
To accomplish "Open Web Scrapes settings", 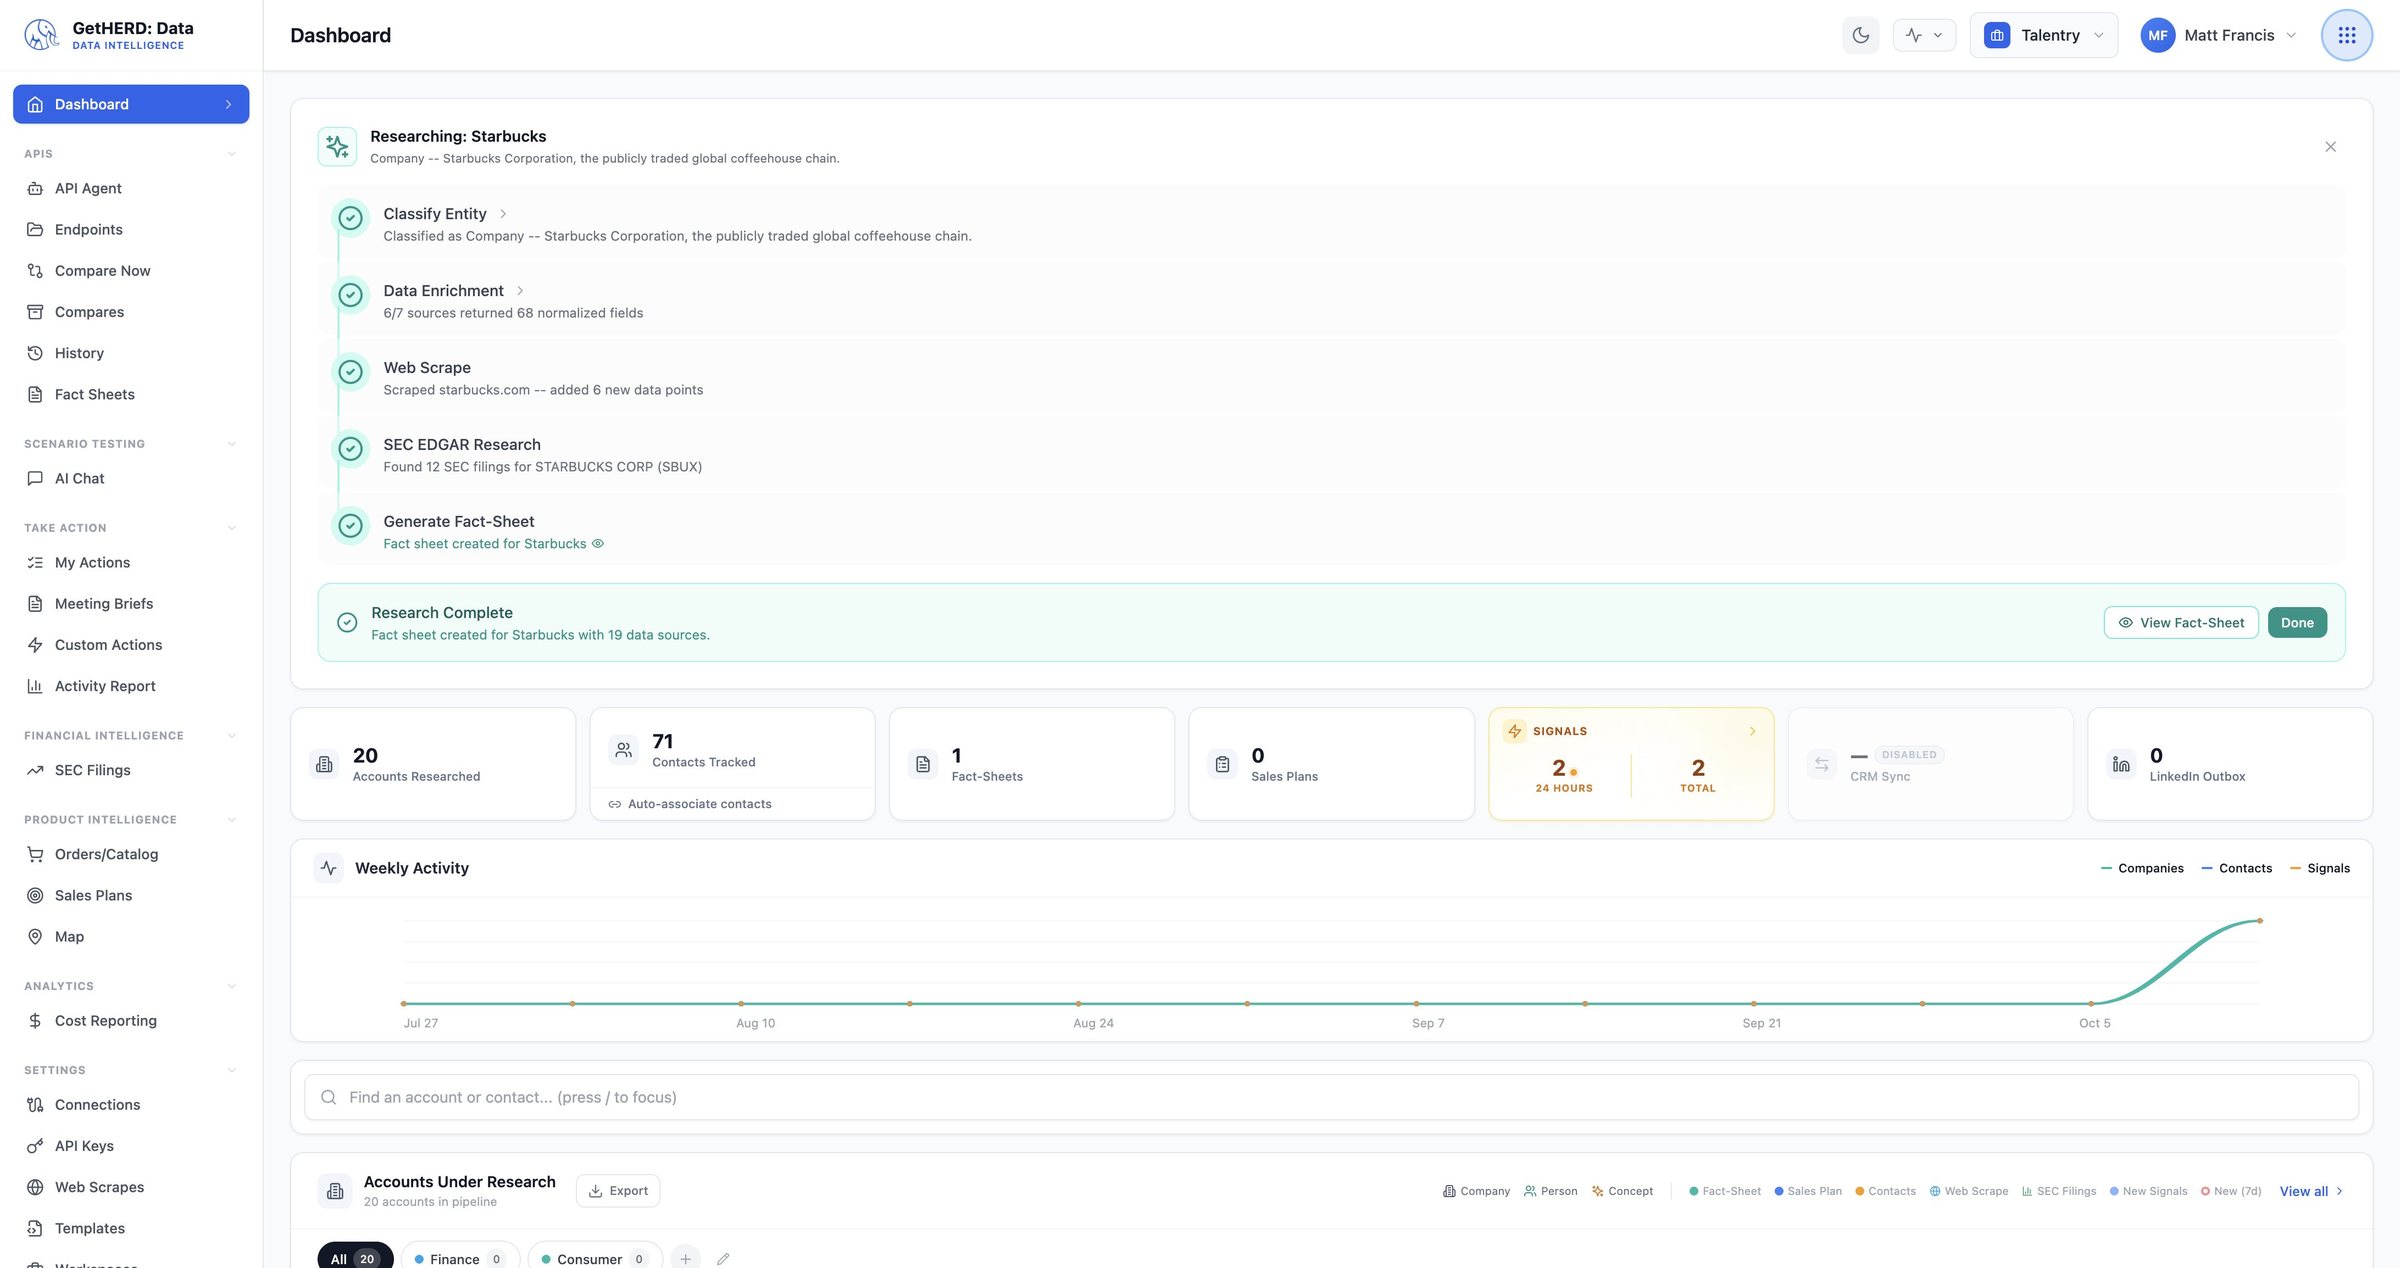I will 131,1187.
